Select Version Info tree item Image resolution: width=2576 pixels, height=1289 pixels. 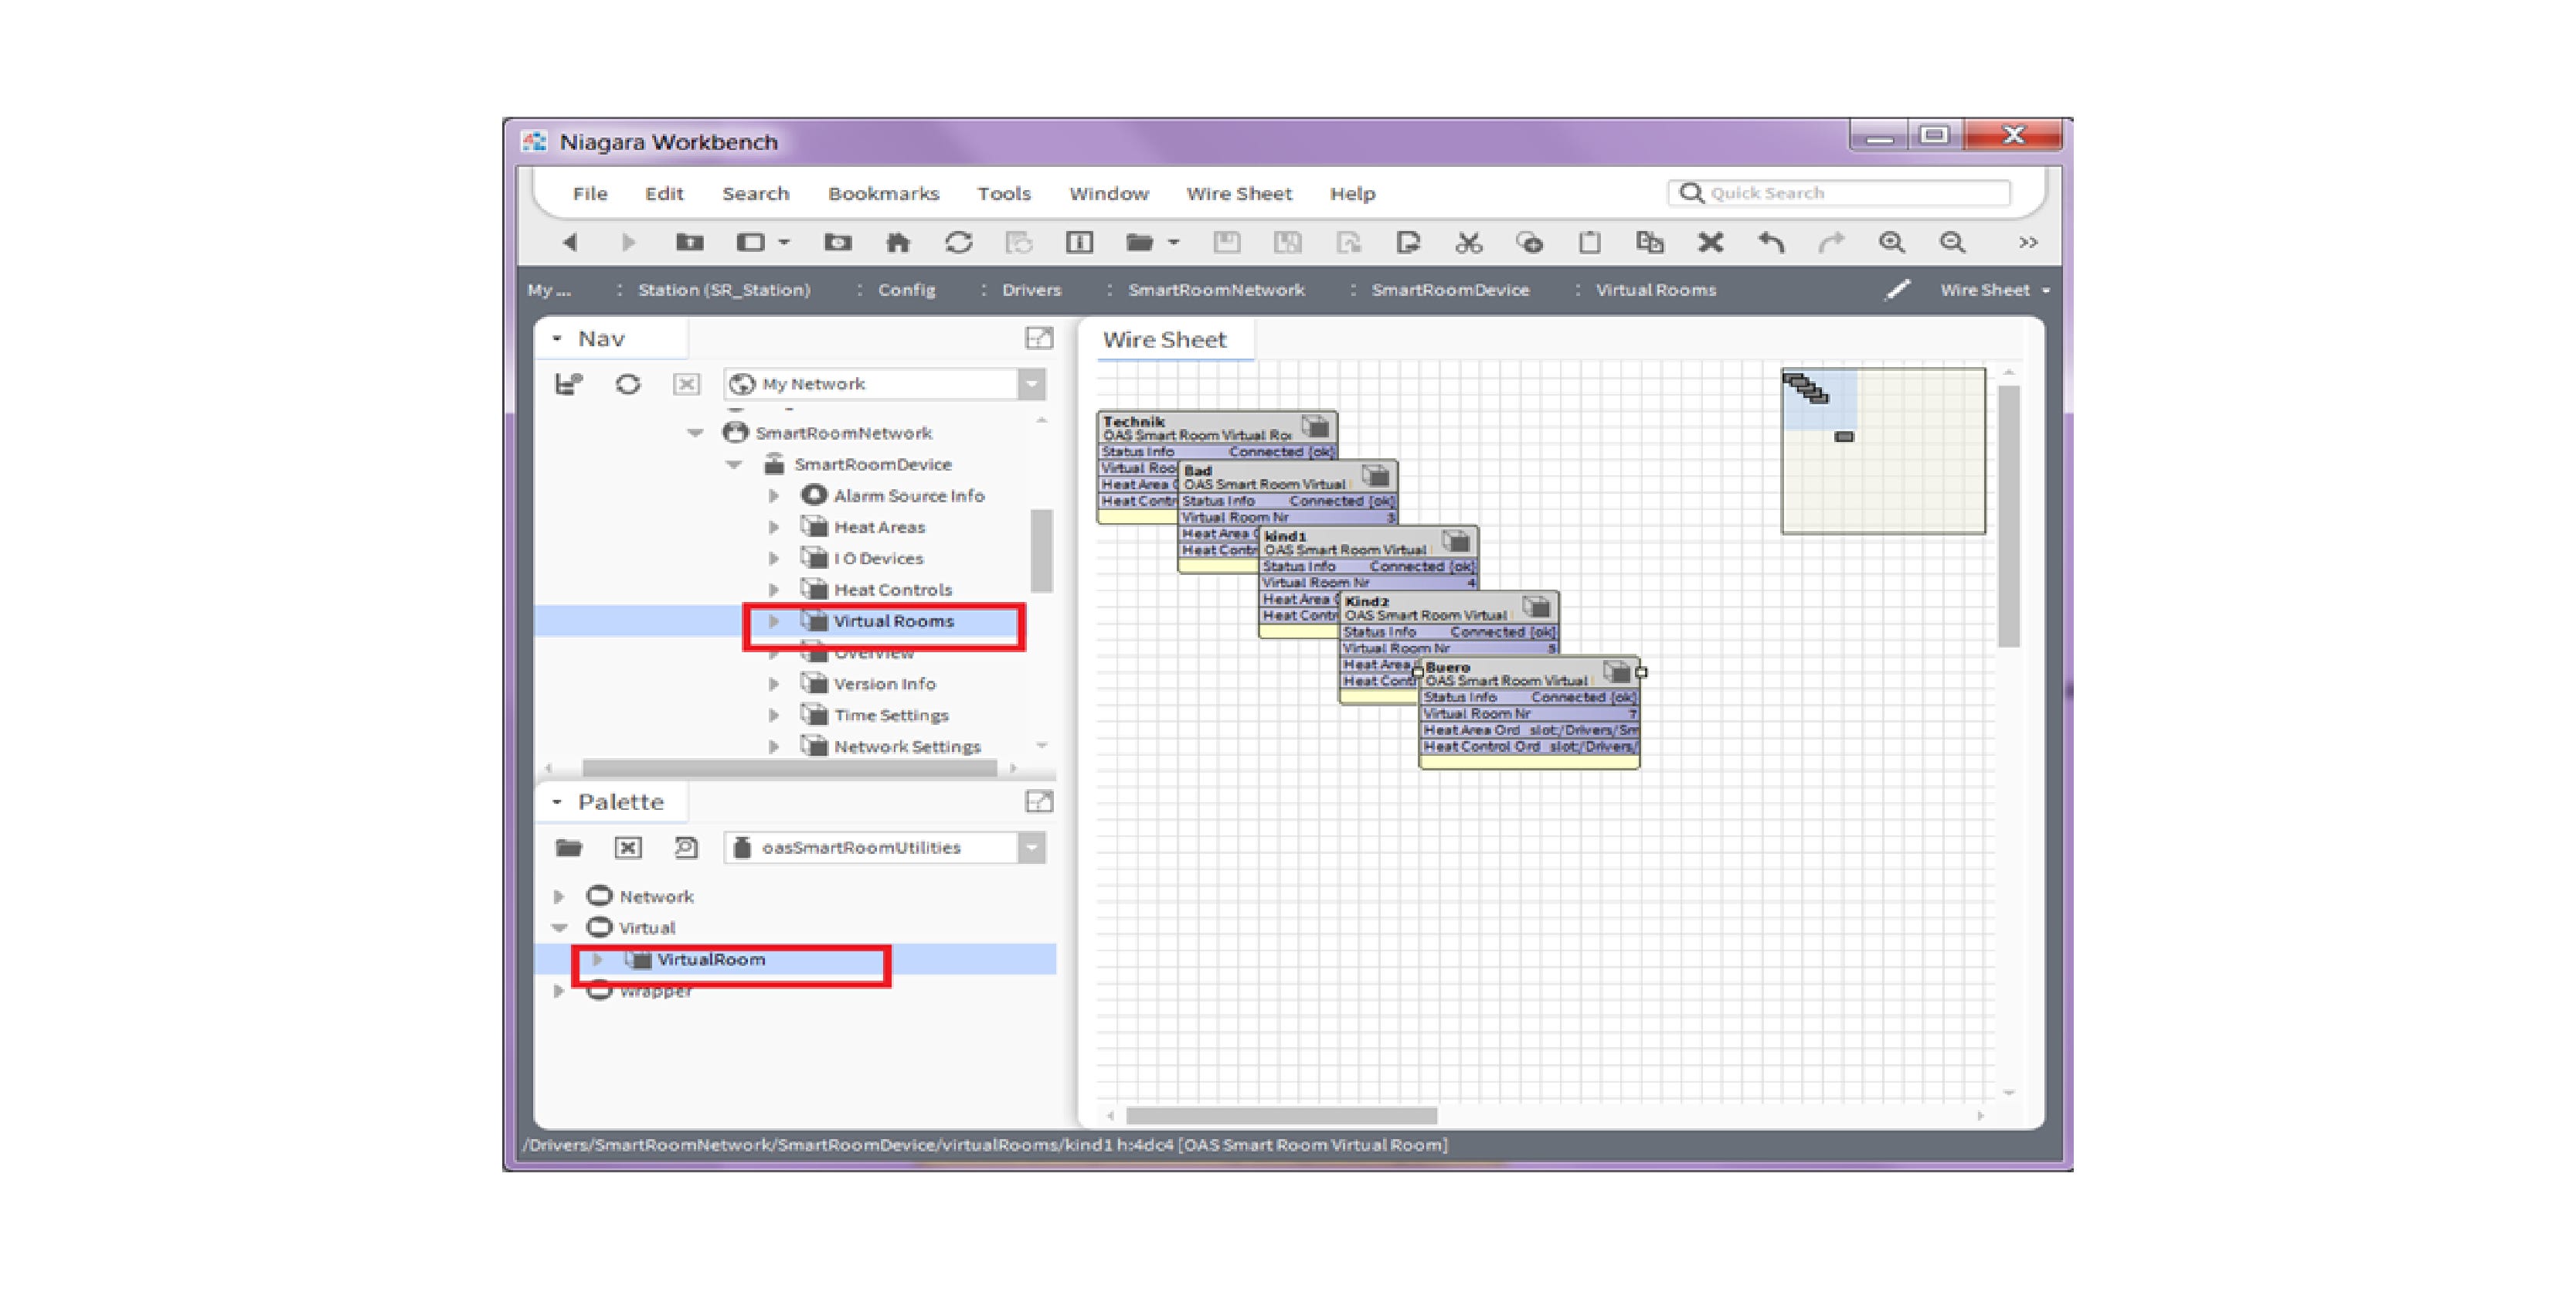(885, 684)
